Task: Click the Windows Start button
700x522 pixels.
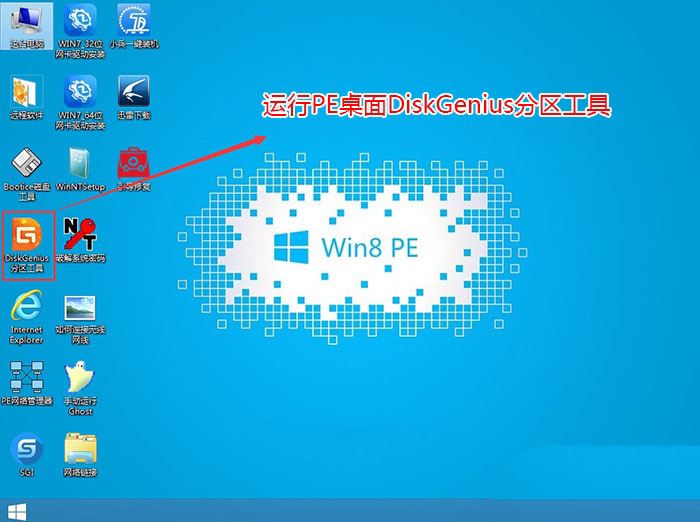Action: tap(13, 512)
